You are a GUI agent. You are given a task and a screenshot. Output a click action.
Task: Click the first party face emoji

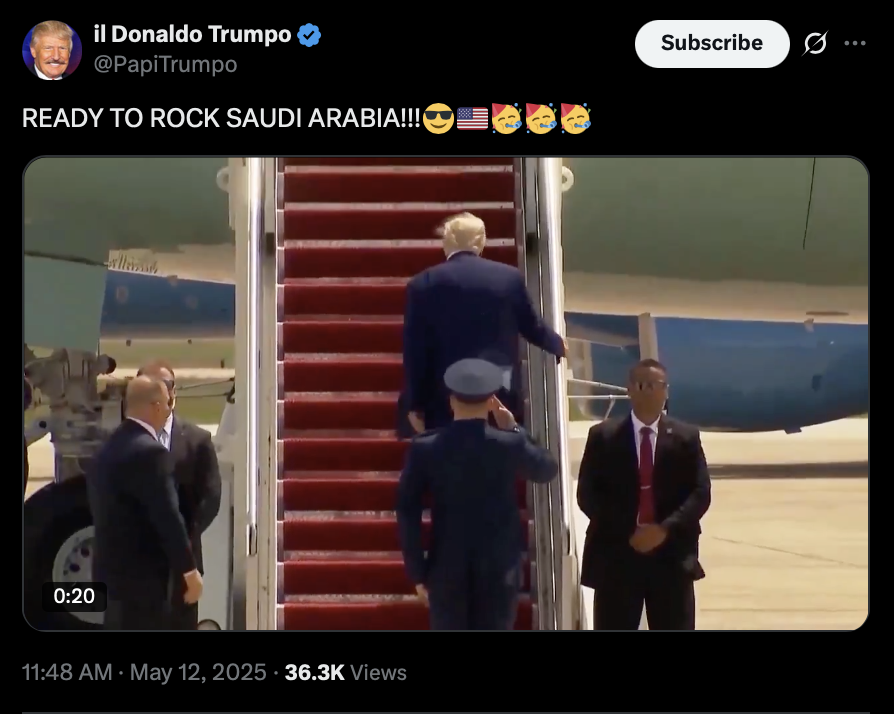[506, 119]
